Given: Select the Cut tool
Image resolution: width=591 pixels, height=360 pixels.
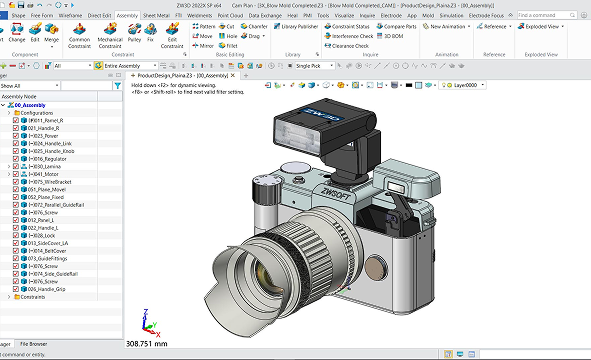Looking at the screenshot, I should click(227, 26).
